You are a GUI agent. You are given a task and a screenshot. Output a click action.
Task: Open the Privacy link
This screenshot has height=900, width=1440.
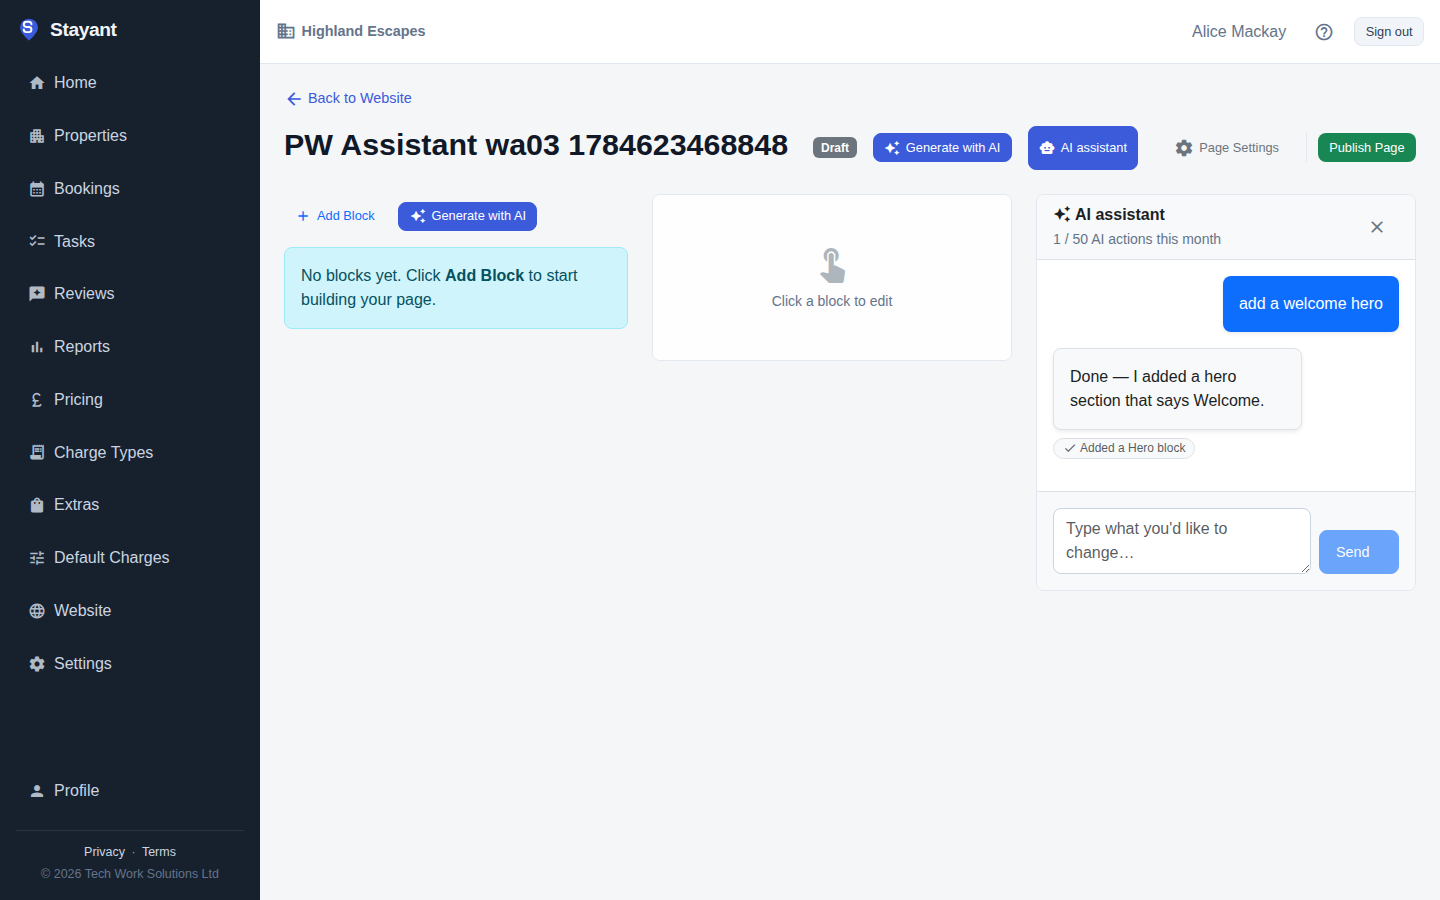tap(104, 852)
